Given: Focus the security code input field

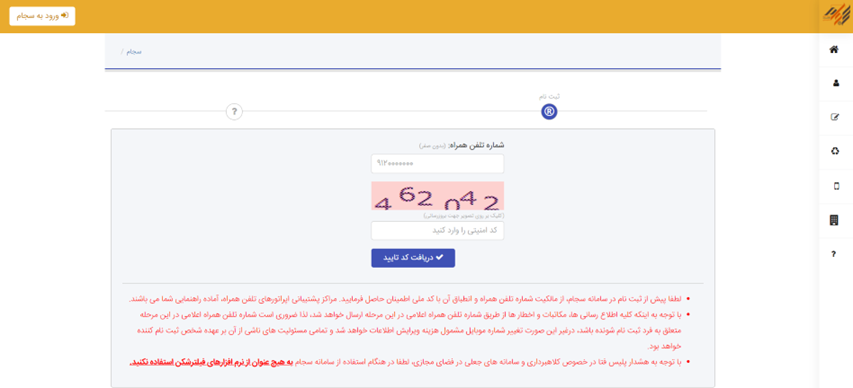Looking at the screenshot, I should click(x=437, y=230).
